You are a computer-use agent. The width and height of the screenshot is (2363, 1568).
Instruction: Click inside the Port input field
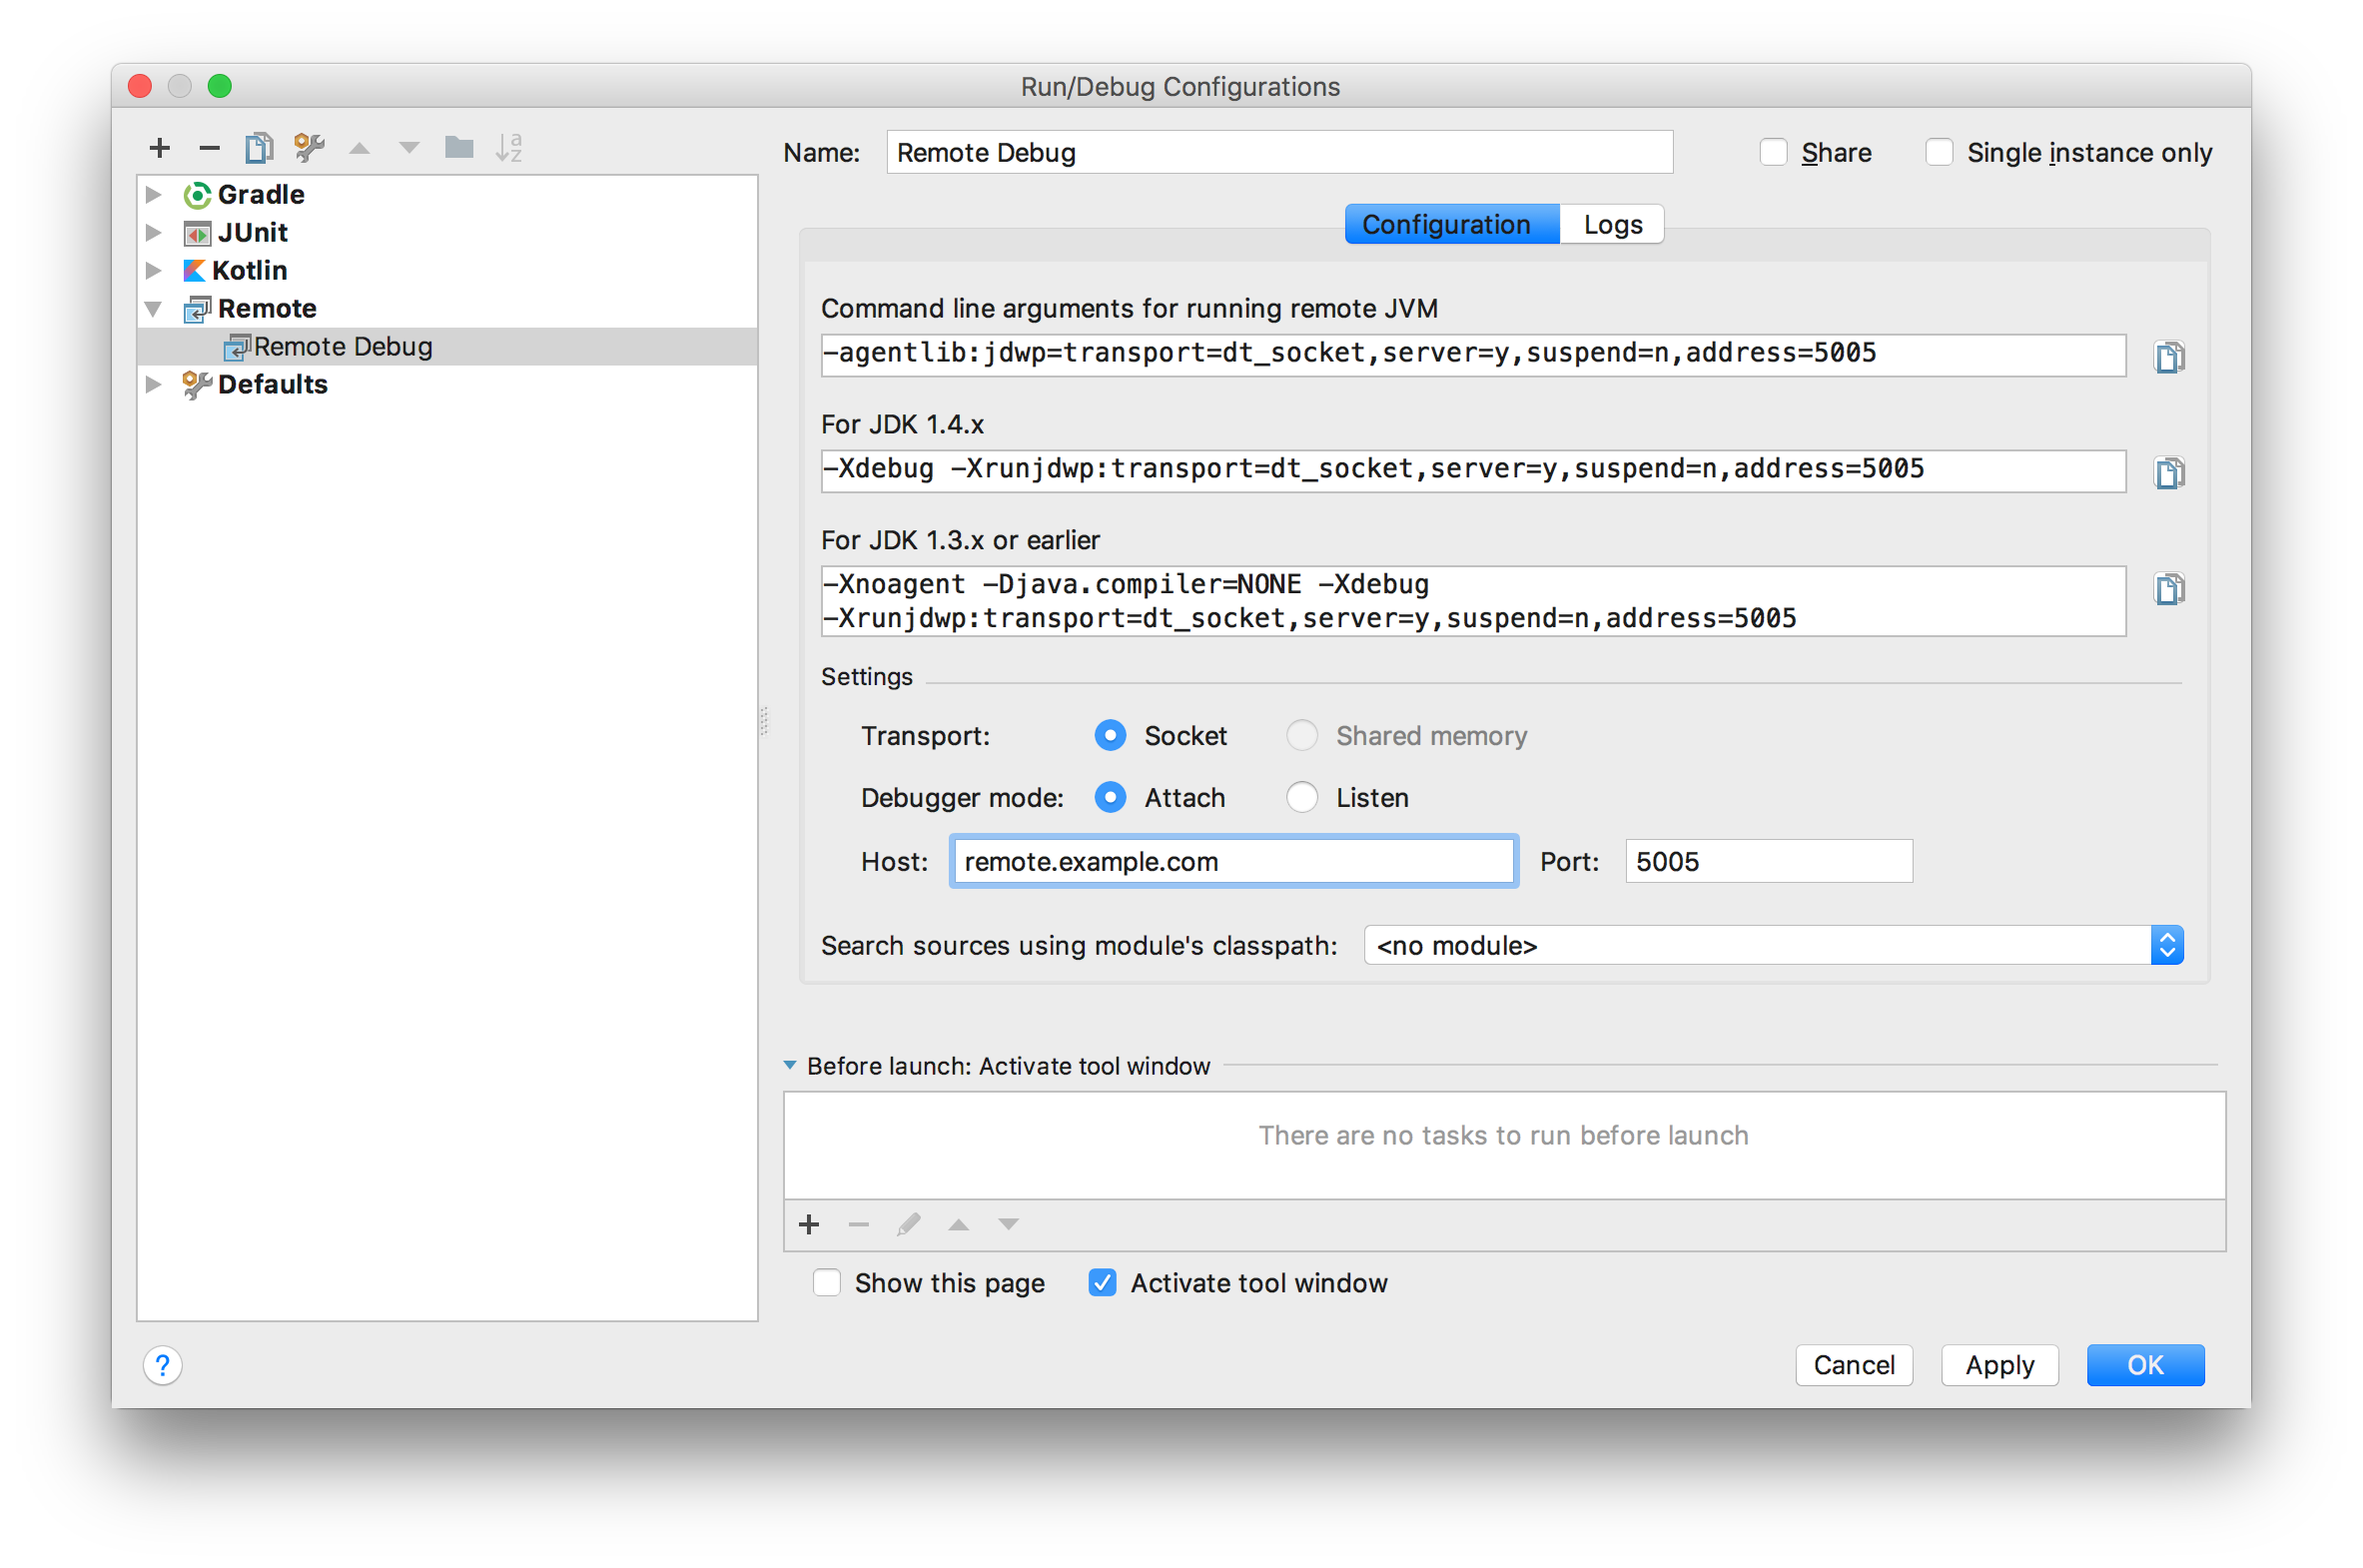[x=1768, y=862]
